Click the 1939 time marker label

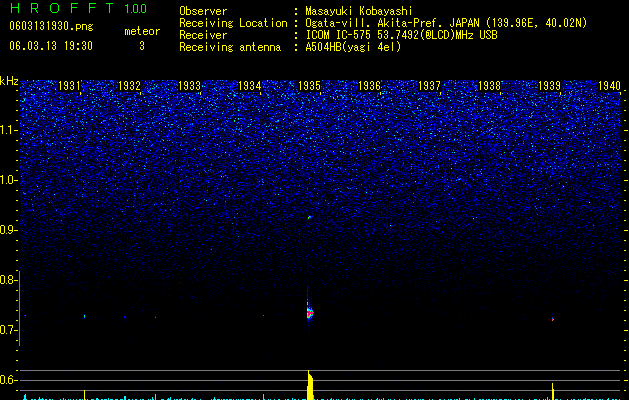click(549, 86)
